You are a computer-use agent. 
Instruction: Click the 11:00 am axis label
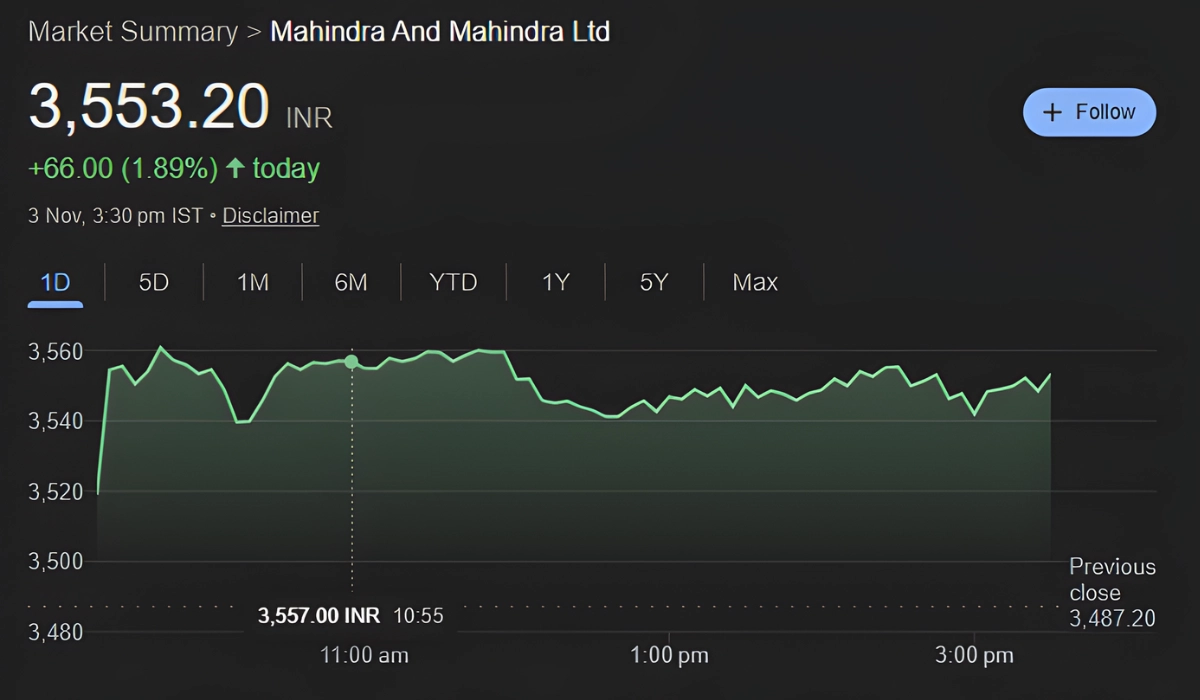[364, 656]
